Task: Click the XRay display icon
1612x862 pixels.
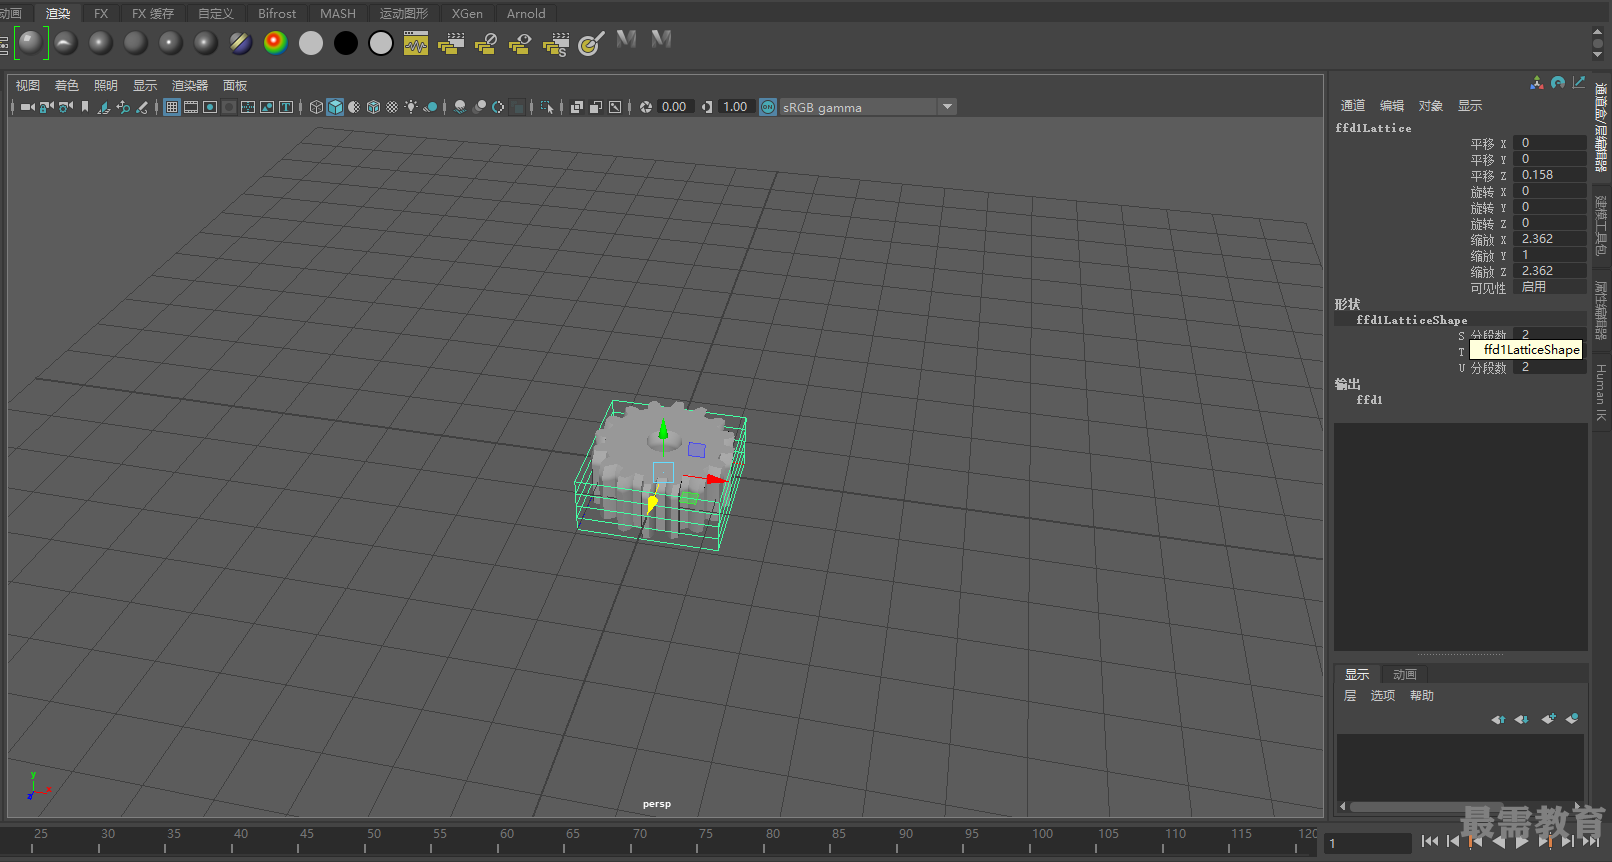Action: coord(576,107)
